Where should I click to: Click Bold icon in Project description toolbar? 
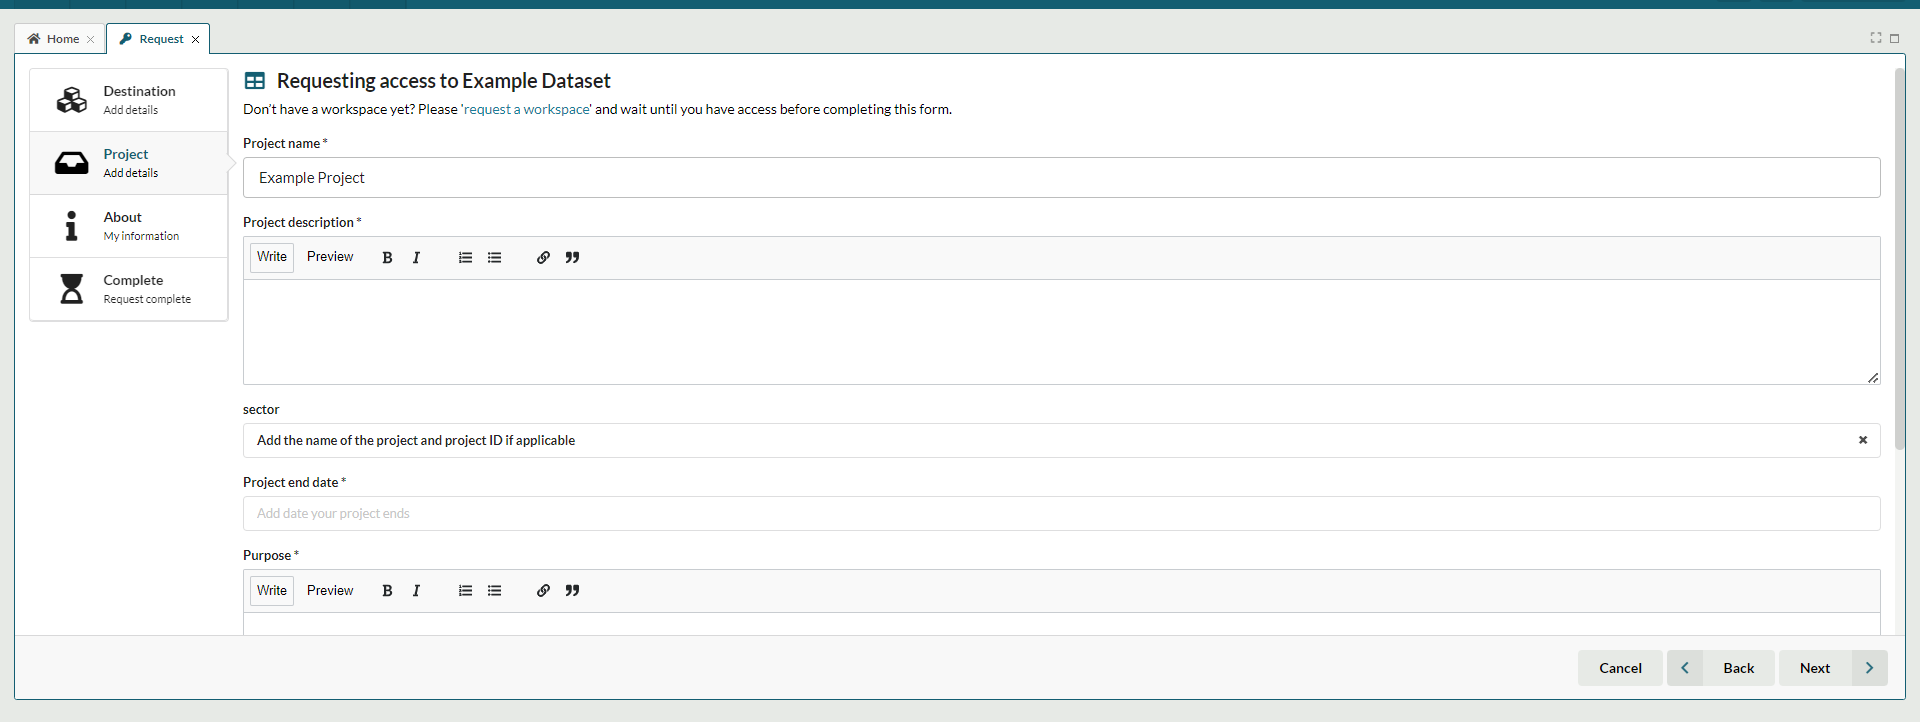click(x=387, y=258)
